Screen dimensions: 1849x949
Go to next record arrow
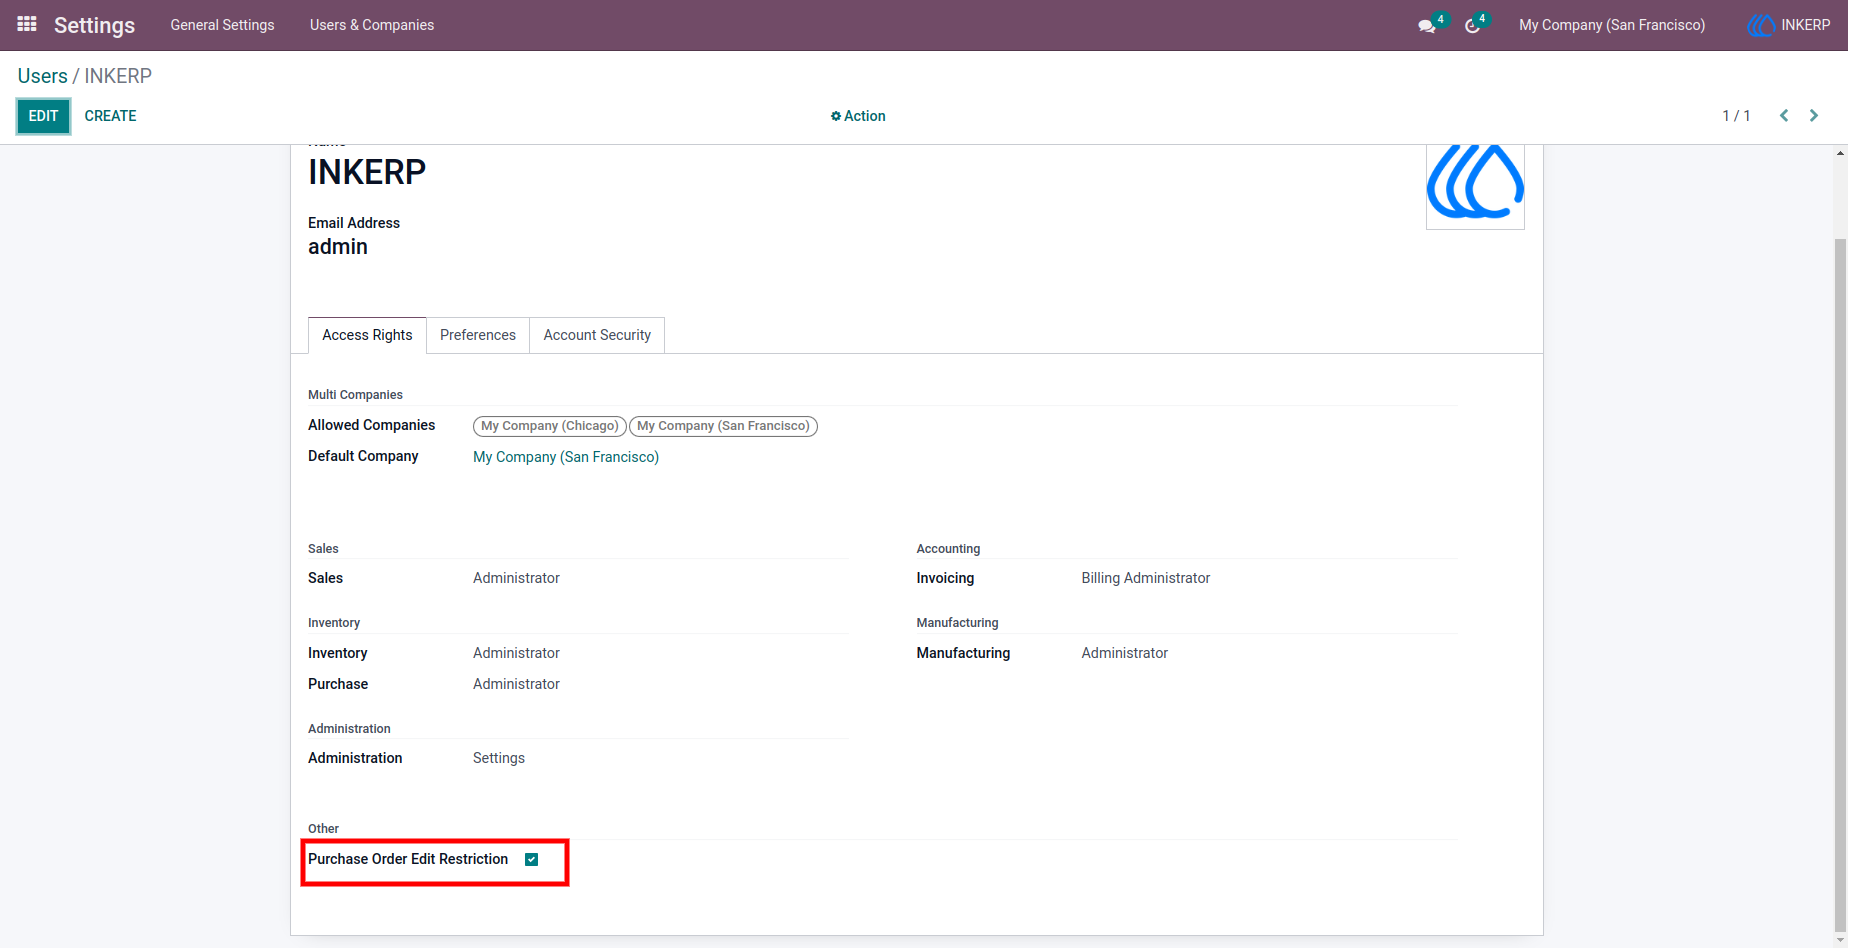click(1814, 116)
